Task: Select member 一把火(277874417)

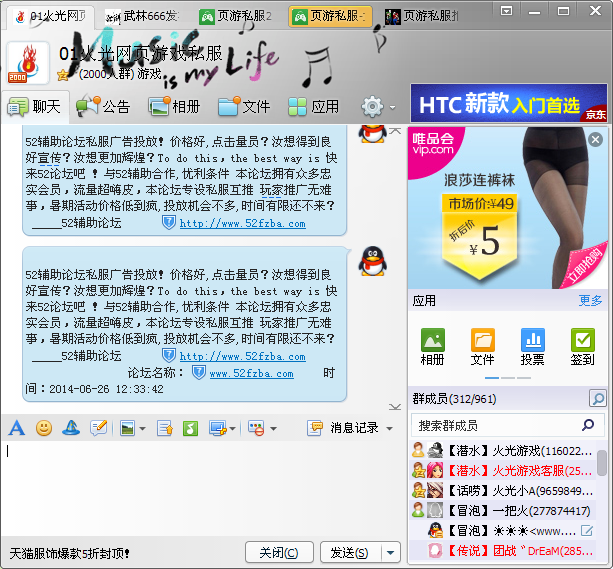Action: tap(502, 510)
